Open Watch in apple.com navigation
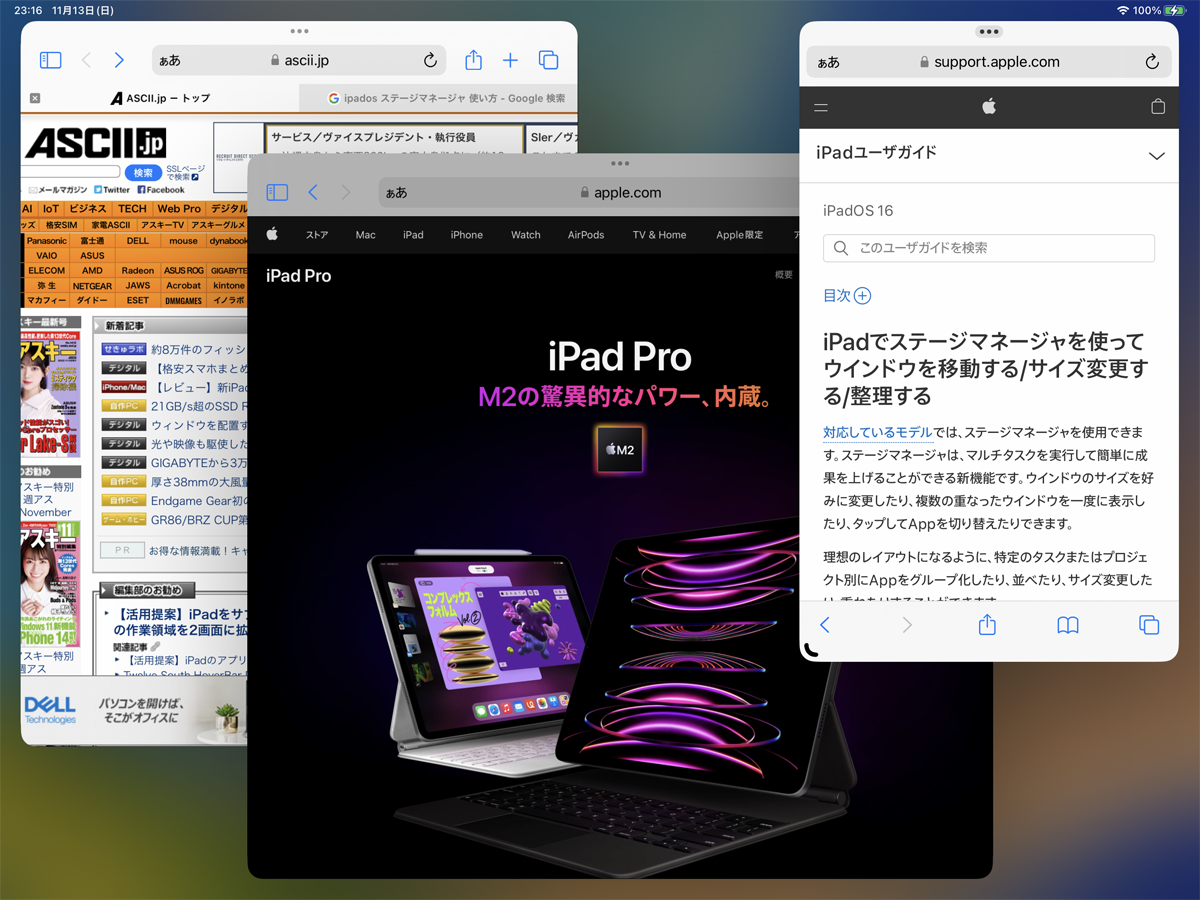The width and height of the screenshot is (1200, 900). 526,235
